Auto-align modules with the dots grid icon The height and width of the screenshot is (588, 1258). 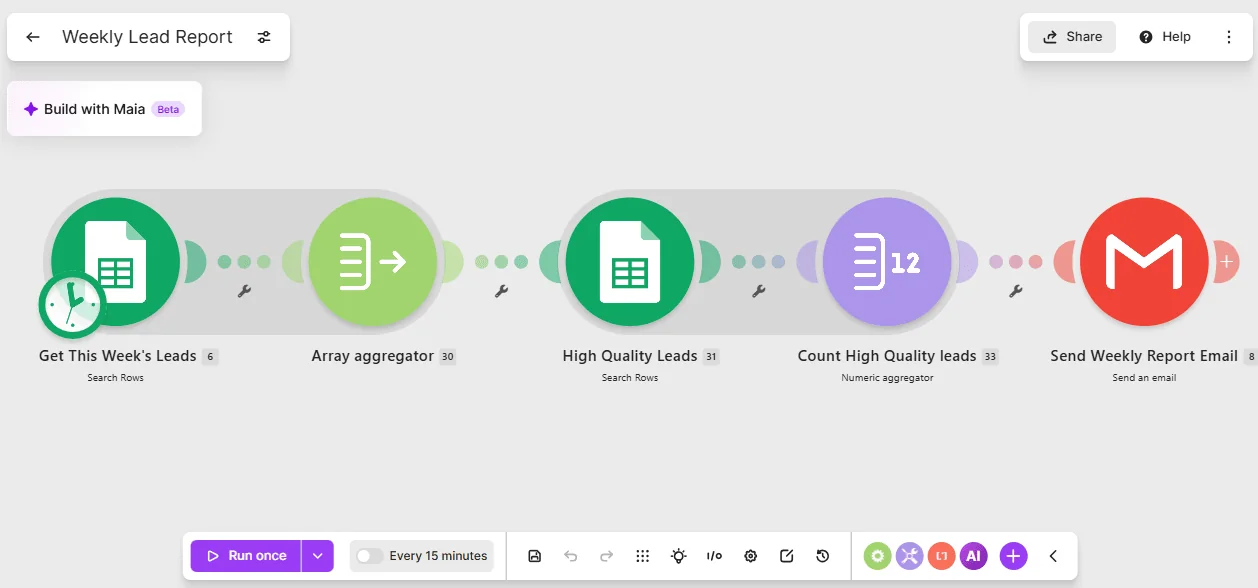643,556
